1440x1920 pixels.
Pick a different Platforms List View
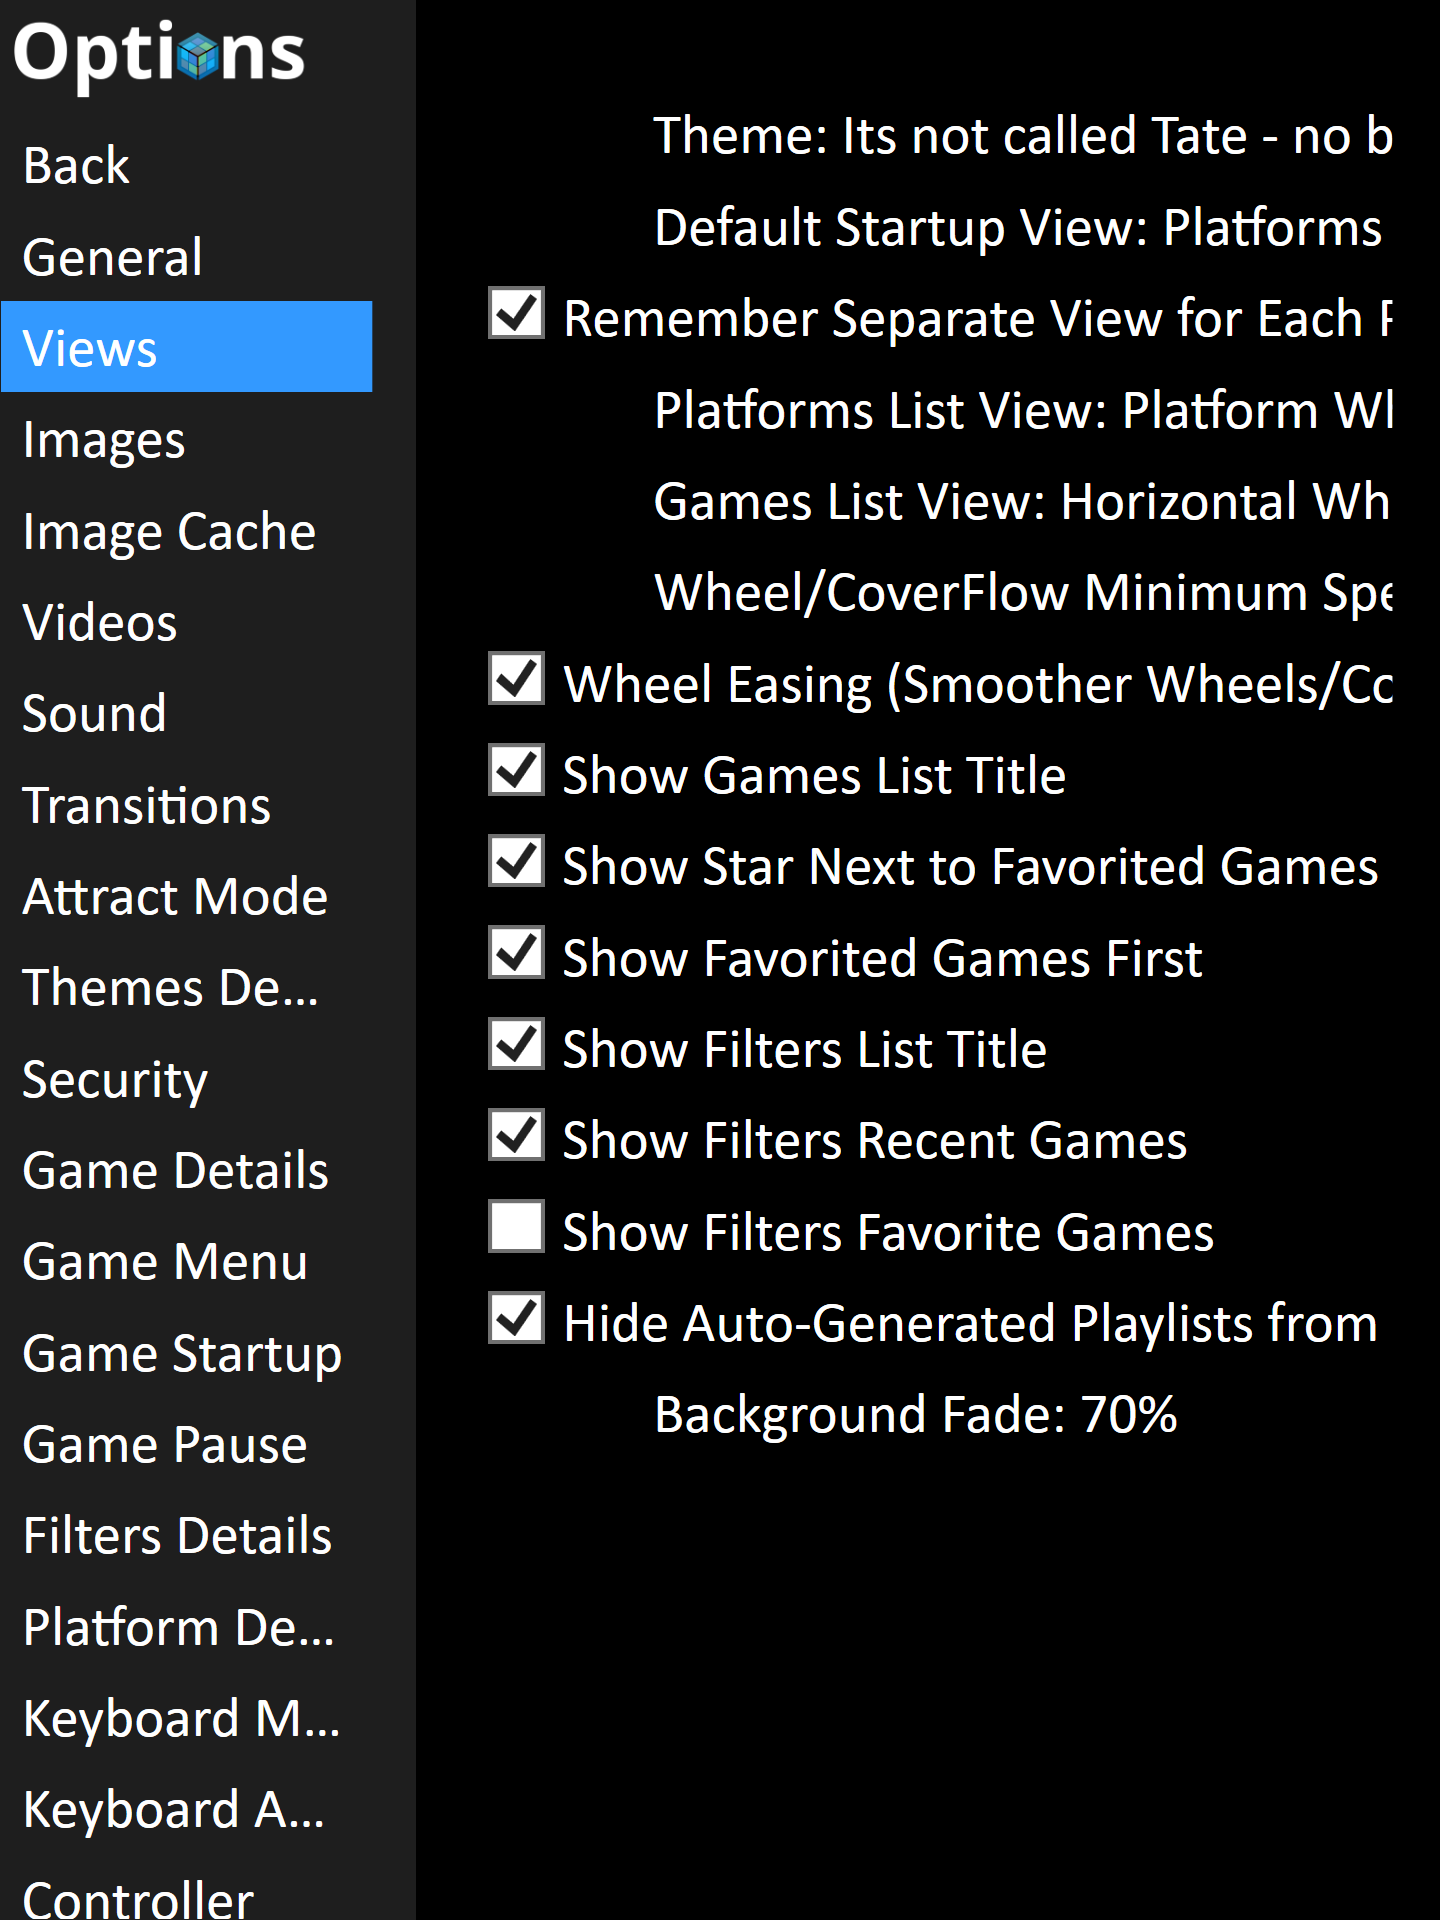coord(1020,411)
